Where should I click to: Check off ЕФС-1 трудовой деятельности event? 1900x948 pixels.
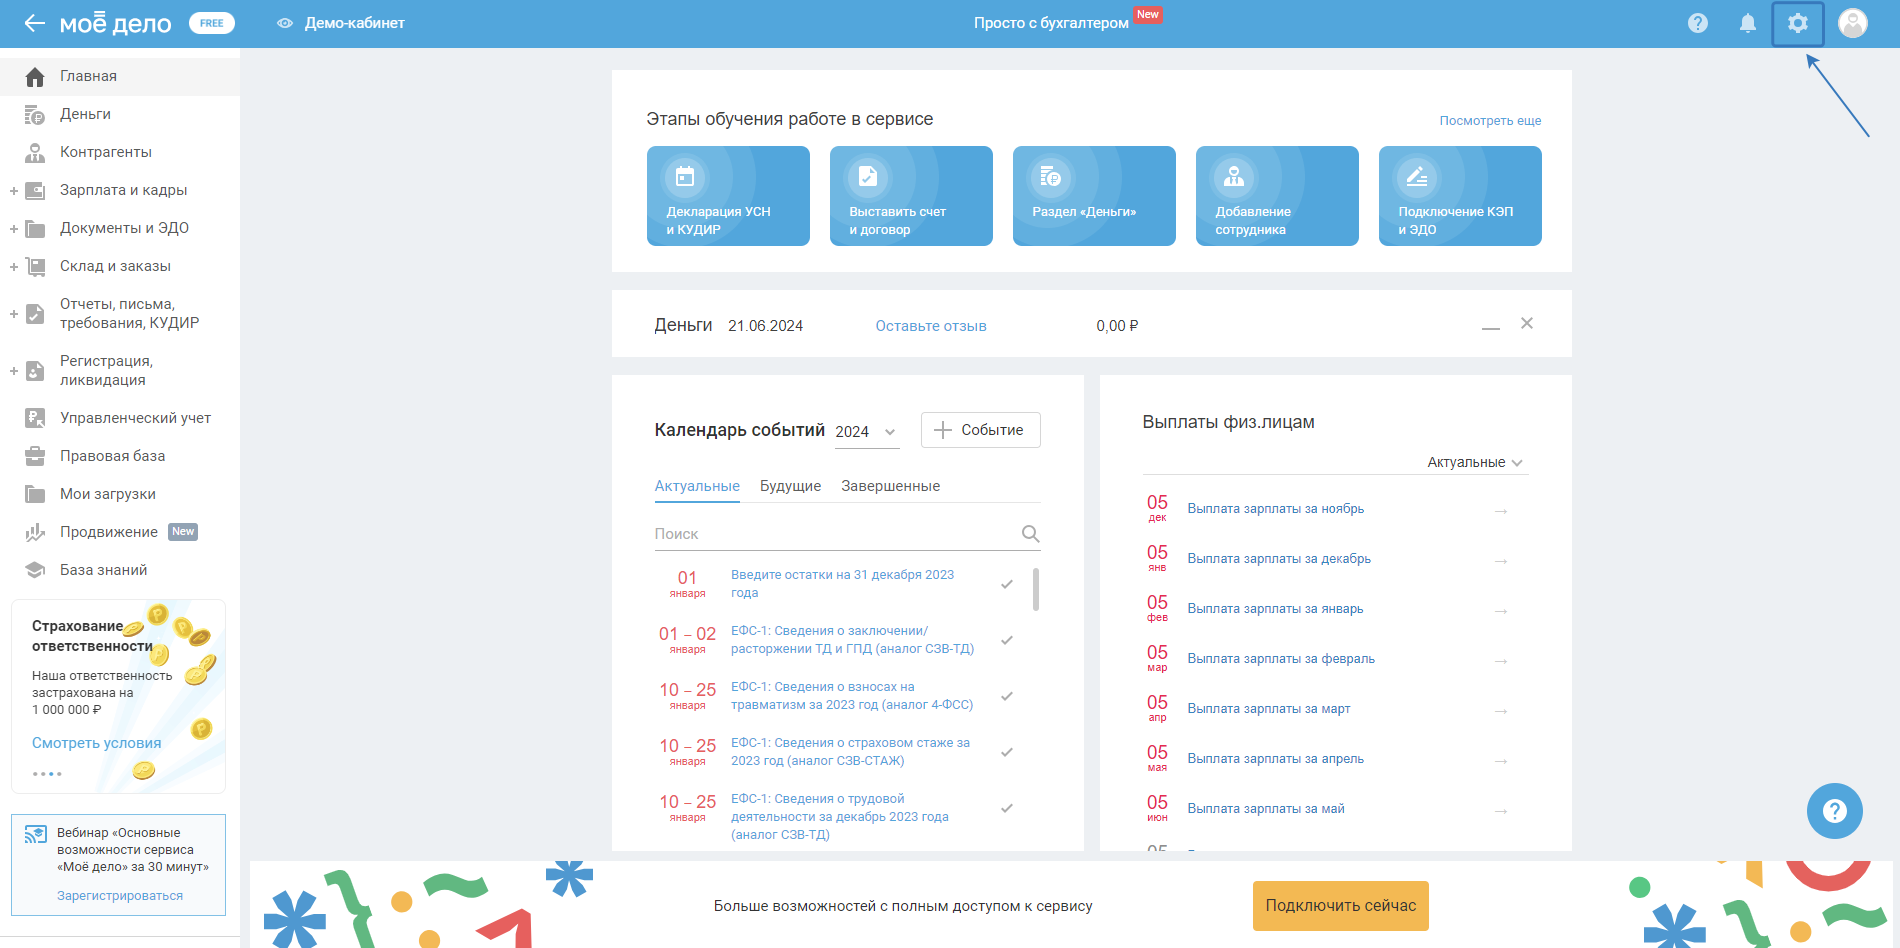[x=1007, y=808]
